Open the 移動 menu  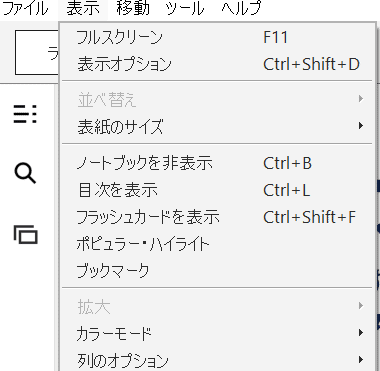133,8
